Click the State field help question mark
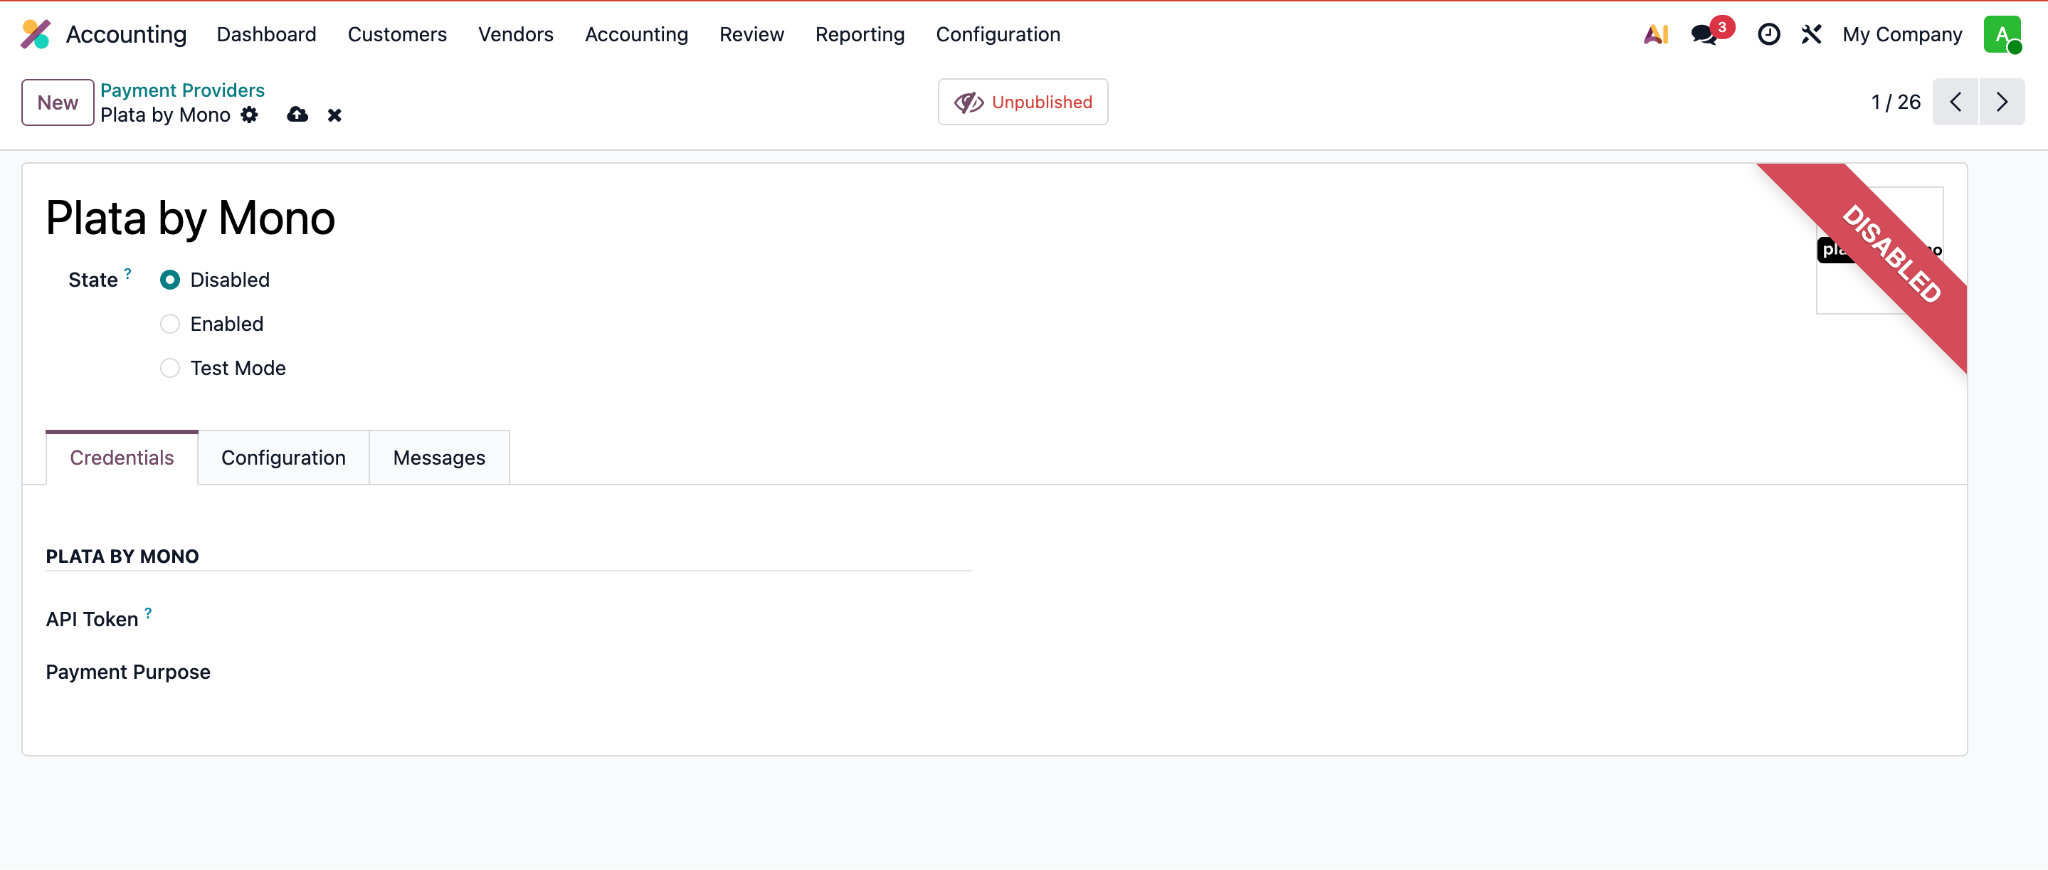2048x870 pixels. [128, 273]
